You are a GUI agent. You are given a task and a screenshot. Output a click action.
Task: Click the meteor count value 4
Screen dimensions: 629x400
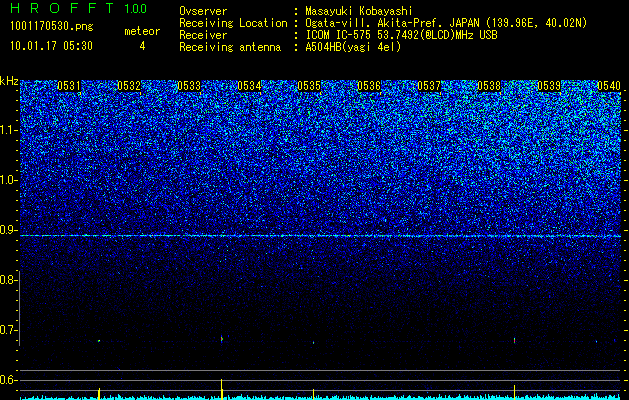[x=142, y=46]
